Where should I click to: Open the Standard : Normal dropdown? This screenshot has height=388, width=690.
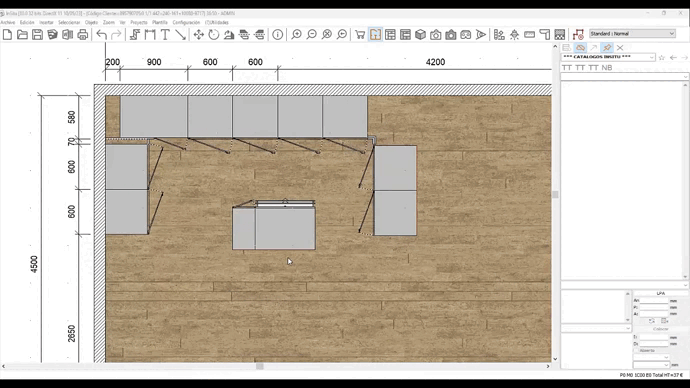(632, 33)
